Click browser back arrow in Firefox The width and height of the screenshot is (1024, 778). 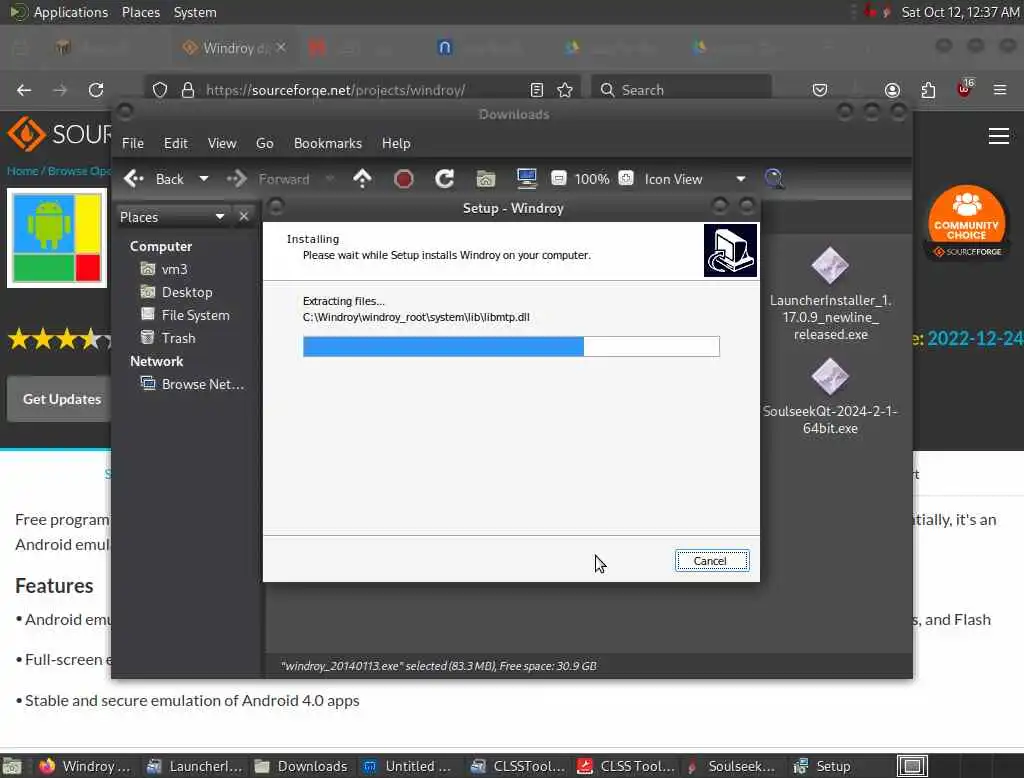24,90
